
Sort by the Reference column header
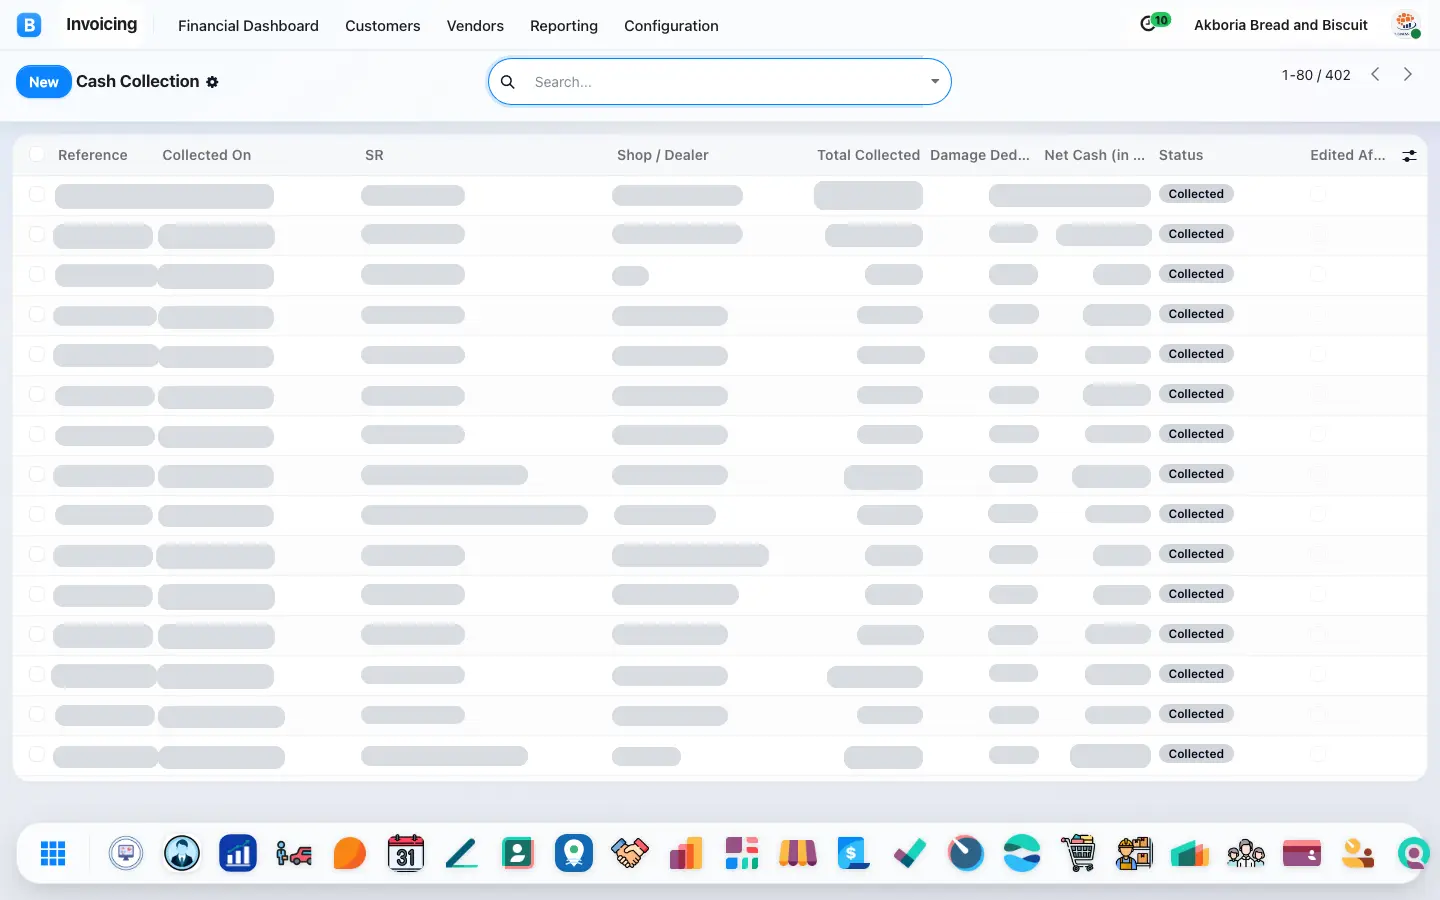pos(93,155)
